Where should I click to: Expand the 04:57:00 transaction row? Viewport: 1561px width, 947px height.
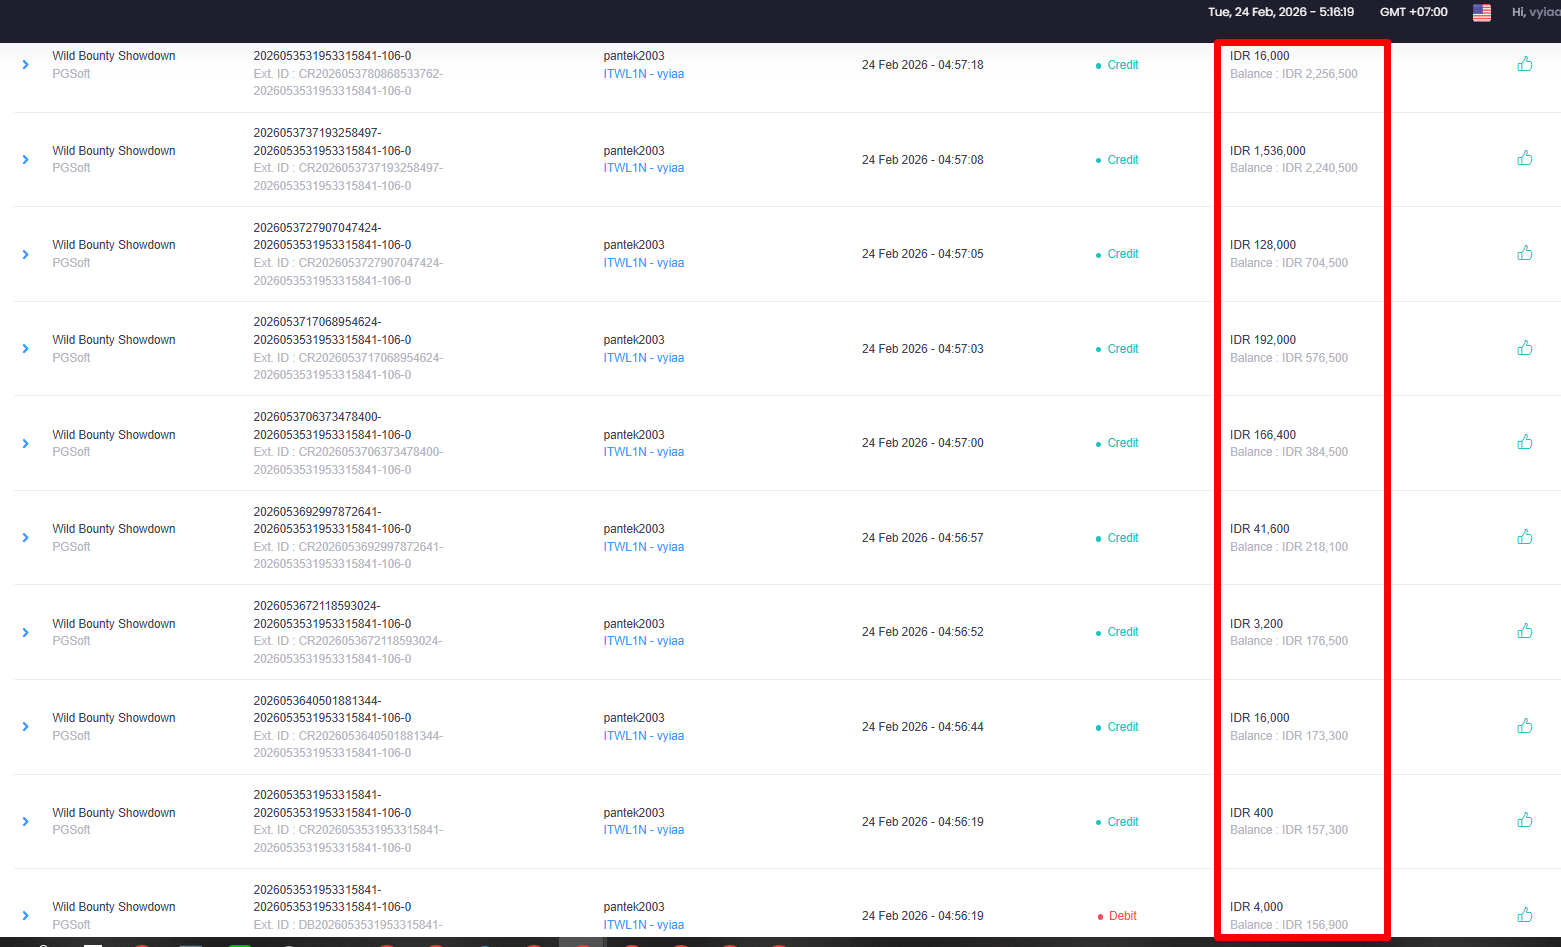pyautogui.click(x=26, y=443)
